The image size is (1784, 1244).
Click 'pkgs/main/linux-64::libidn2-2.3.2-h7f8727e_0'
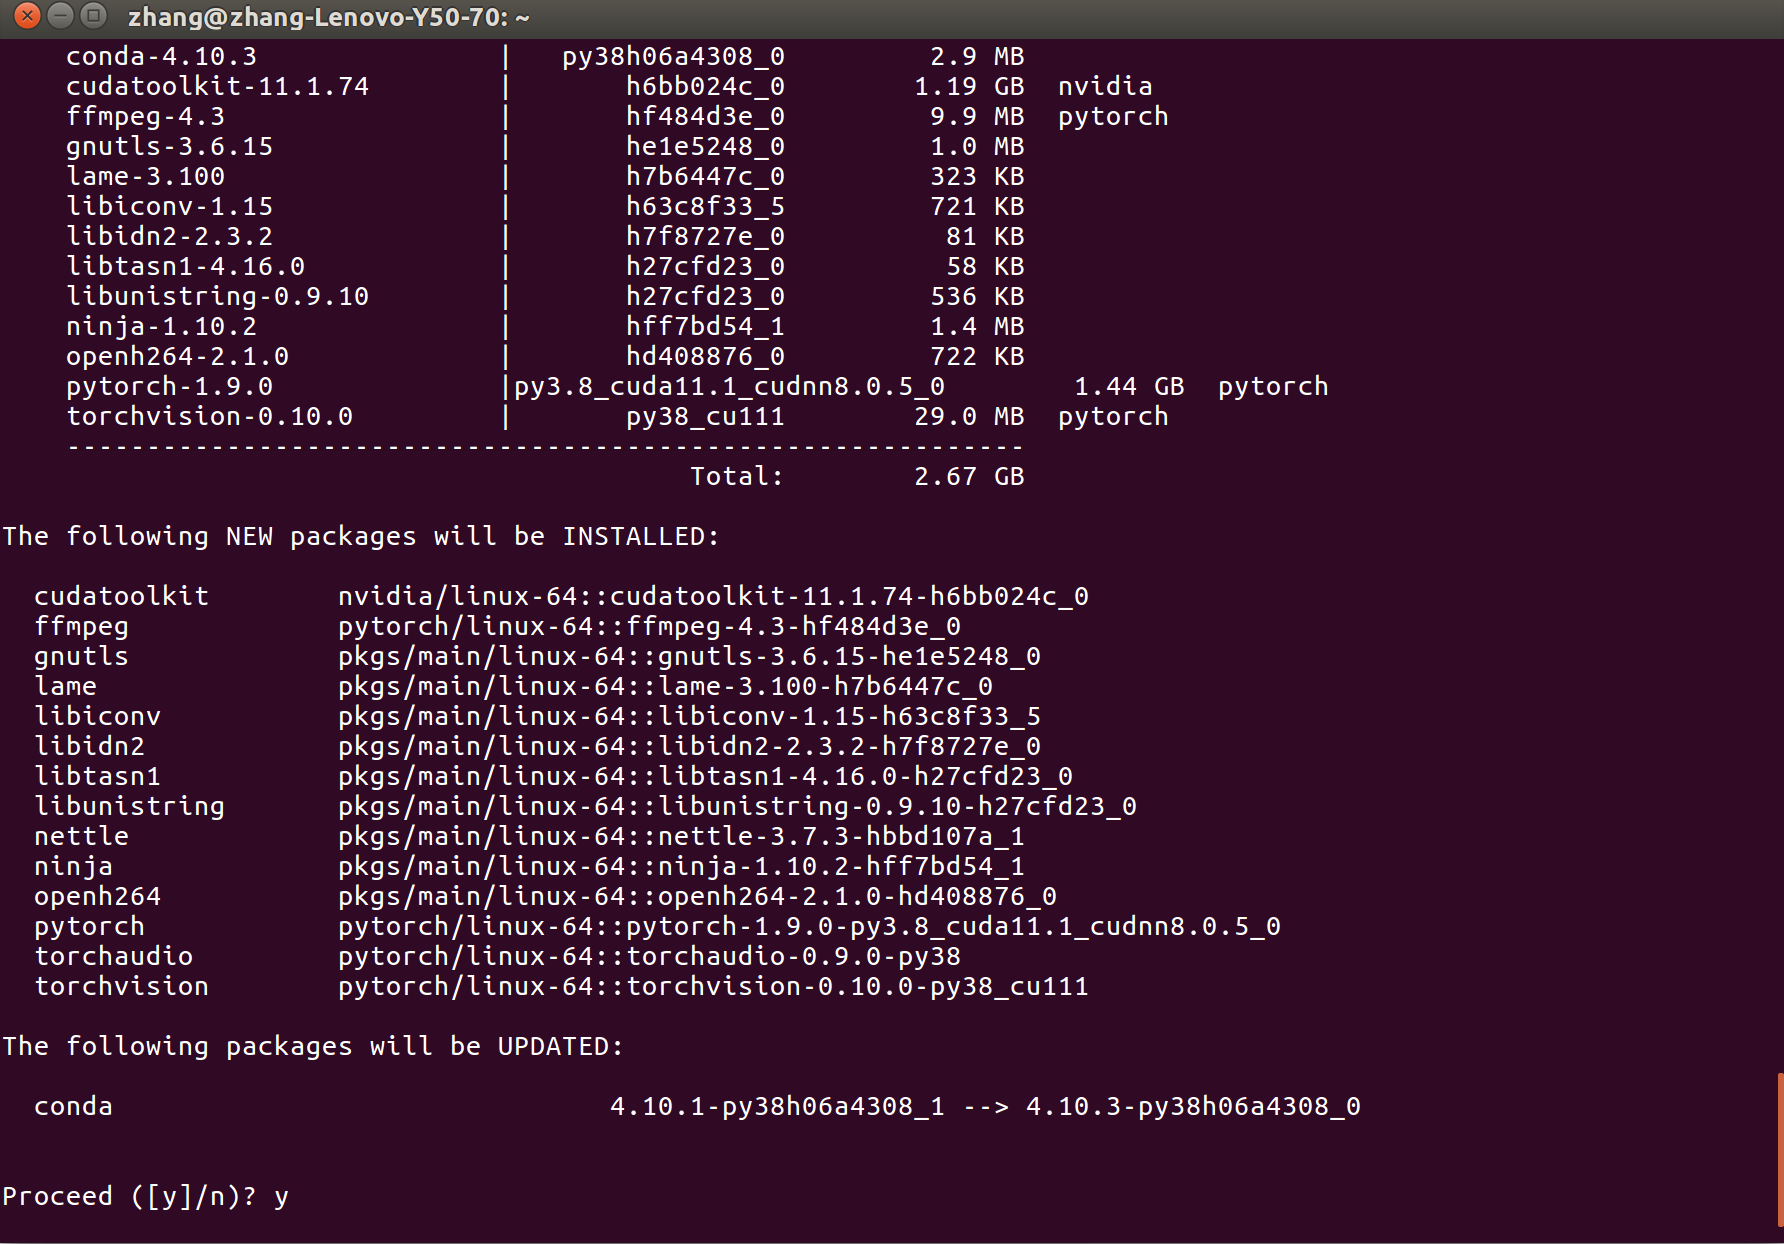(689, 747)
